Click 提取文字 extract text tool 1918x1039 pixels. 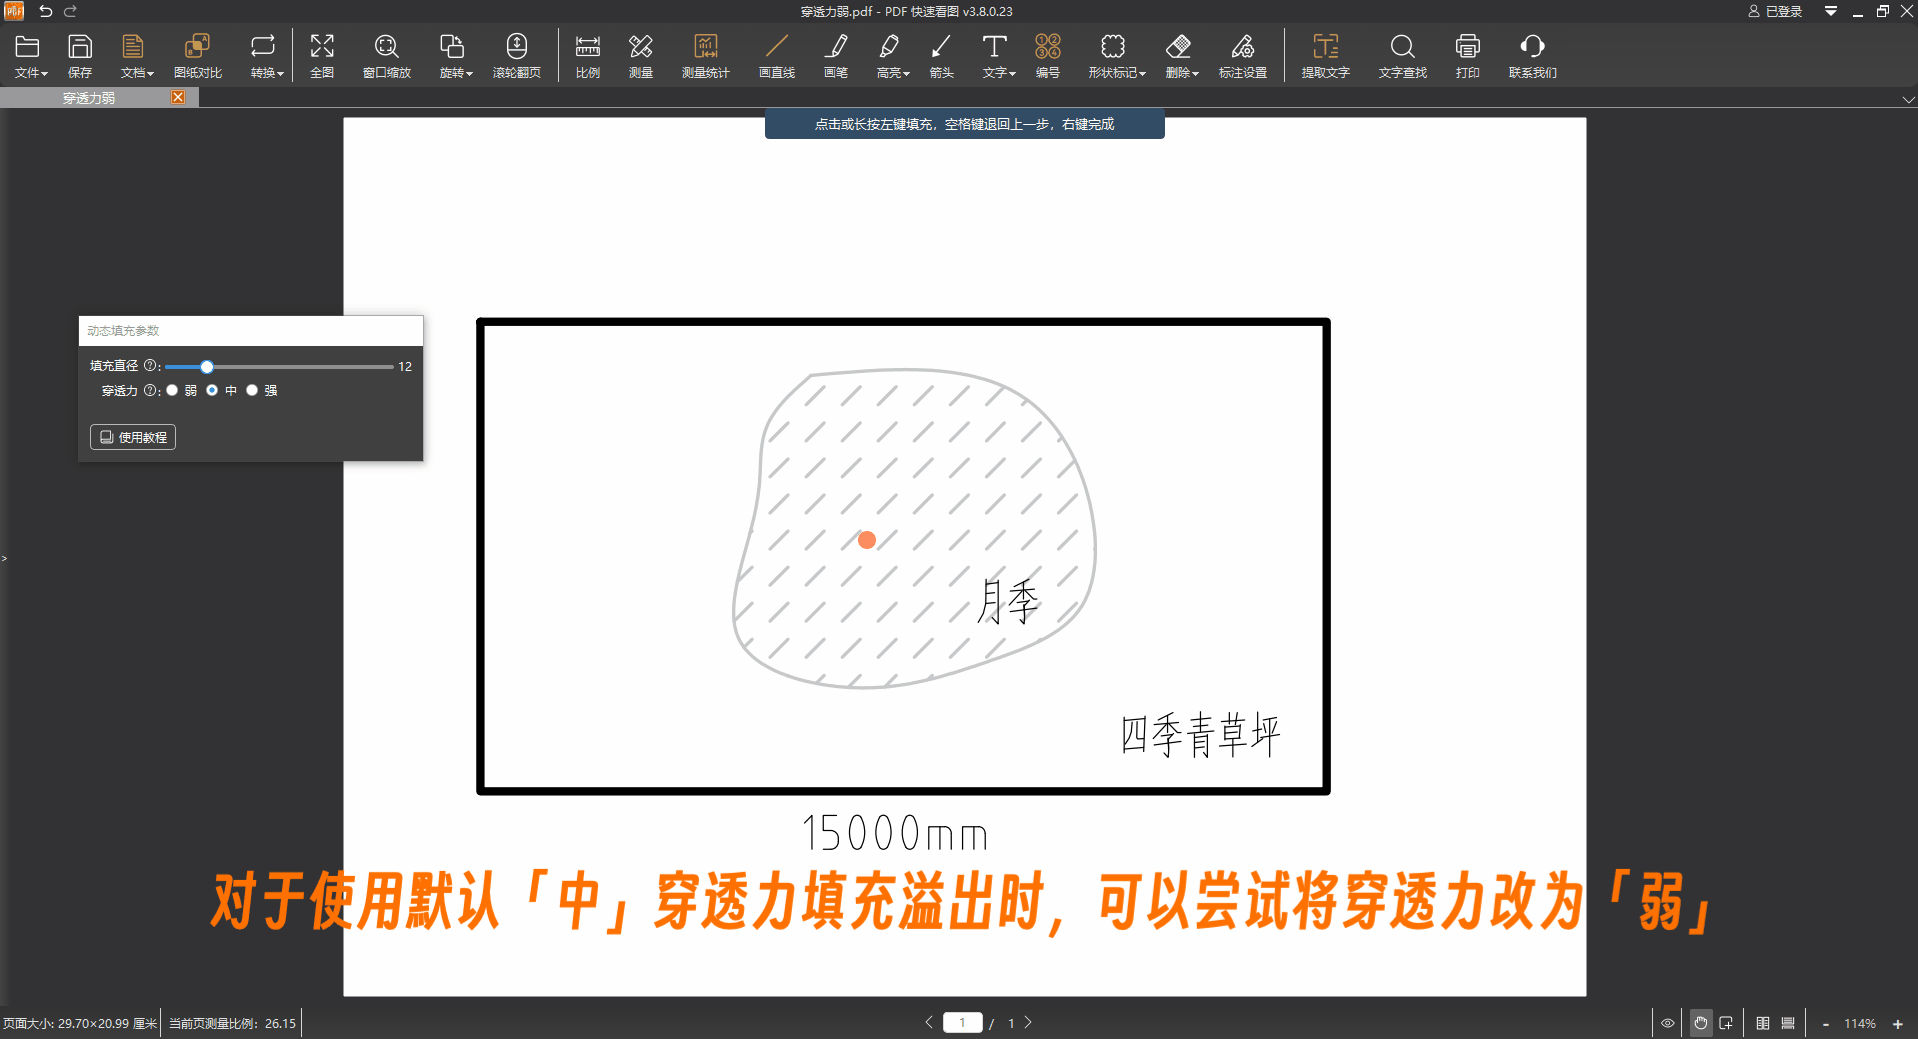pos(1326,56)
